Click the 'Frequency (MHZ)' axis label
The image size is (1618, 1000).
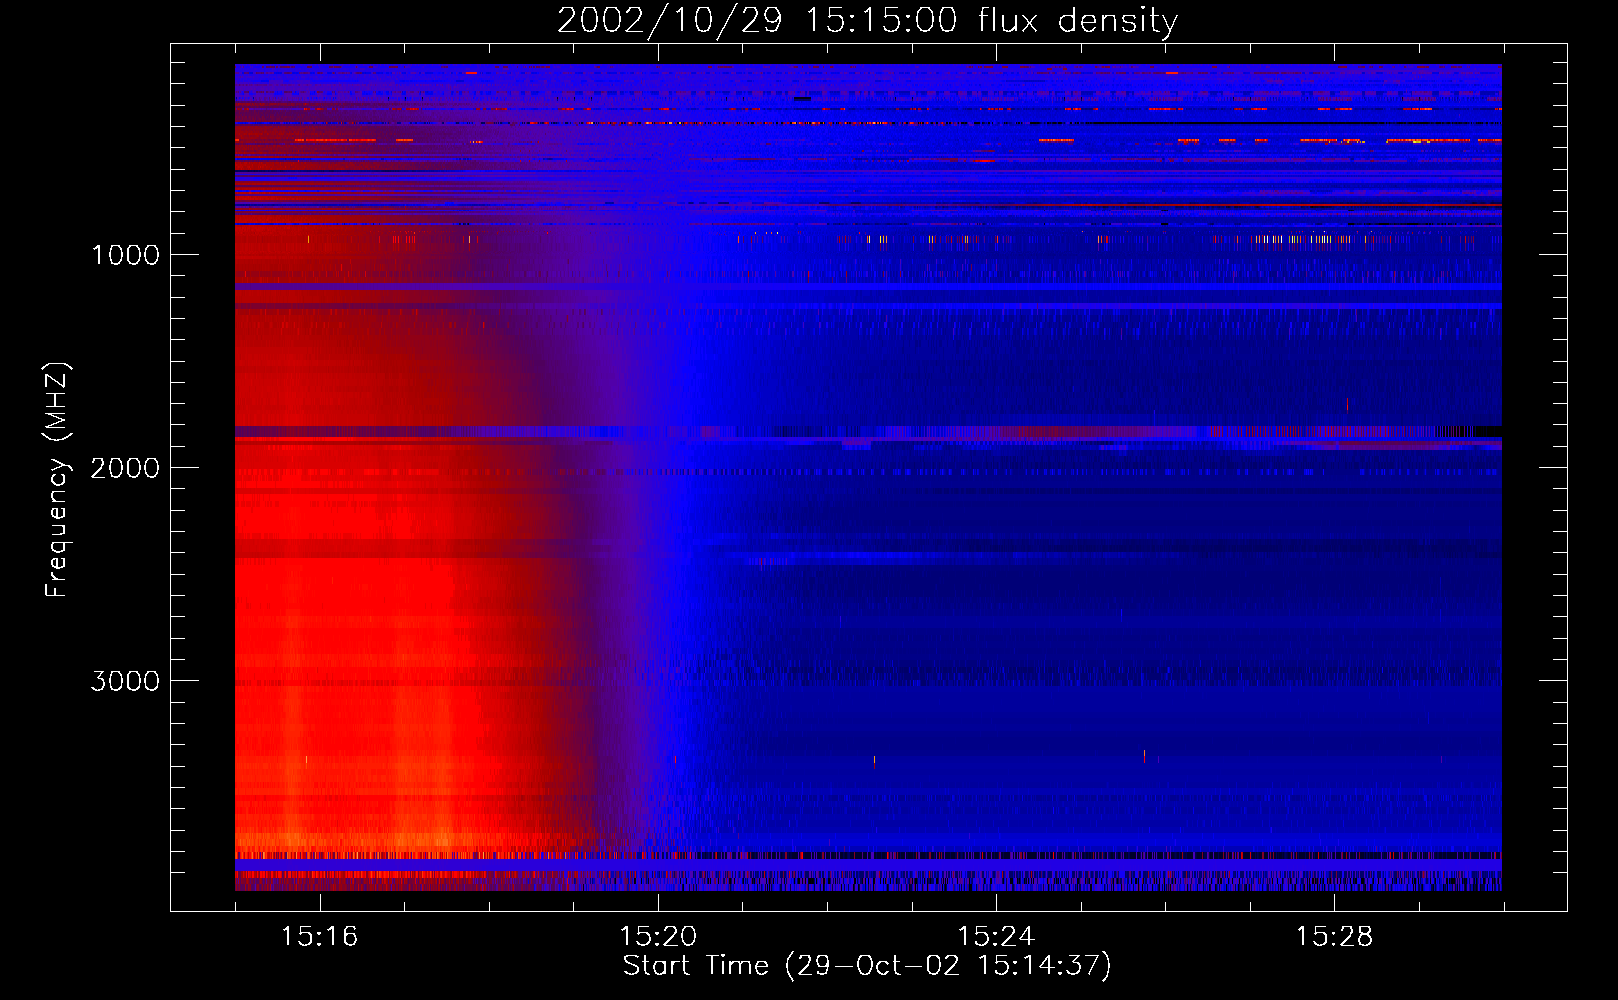[x=56, y=480]
